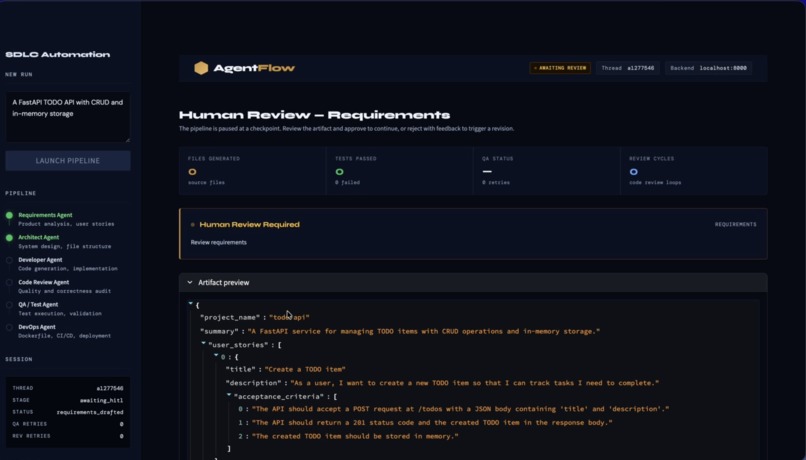Image resolution: width=806 pixels, height=460 pixels.
Task: Collapse the acceptance_criteria array triangle
Action: (229, 395)
